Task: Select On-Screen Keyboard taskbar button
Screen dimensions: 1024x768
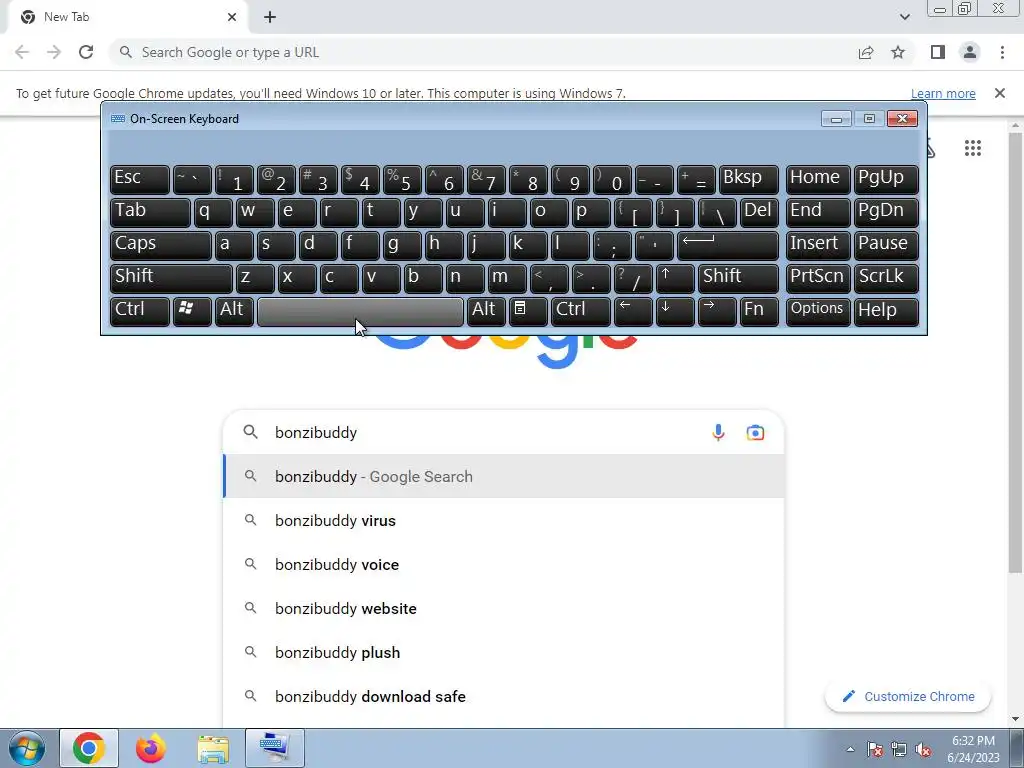Action: coord(275,748)
